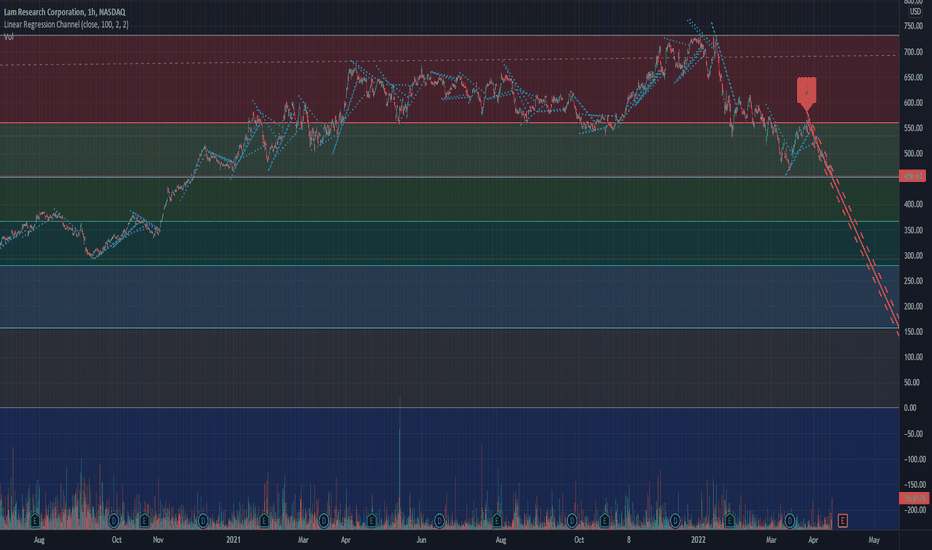Click the May label on time axis
The height and width of the screenshot is (550, 932).
click(x=874, y=540)
